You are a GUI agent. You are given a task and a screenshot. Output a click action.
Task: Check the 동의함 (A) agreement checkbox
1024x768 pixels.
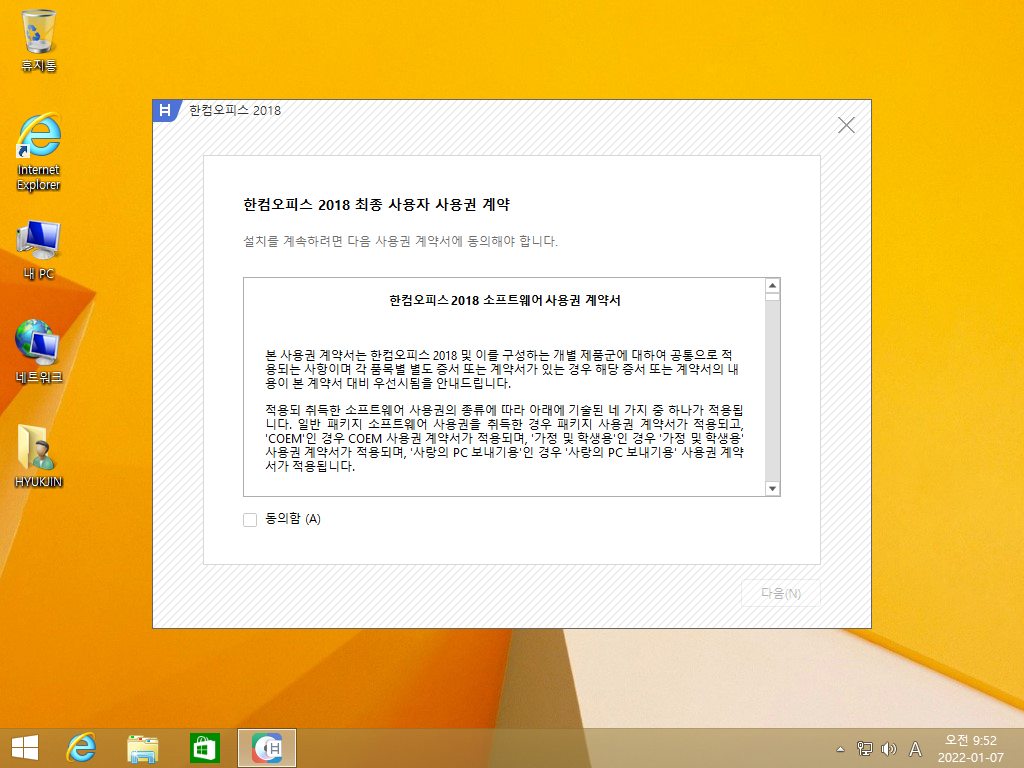coord(250,519)
